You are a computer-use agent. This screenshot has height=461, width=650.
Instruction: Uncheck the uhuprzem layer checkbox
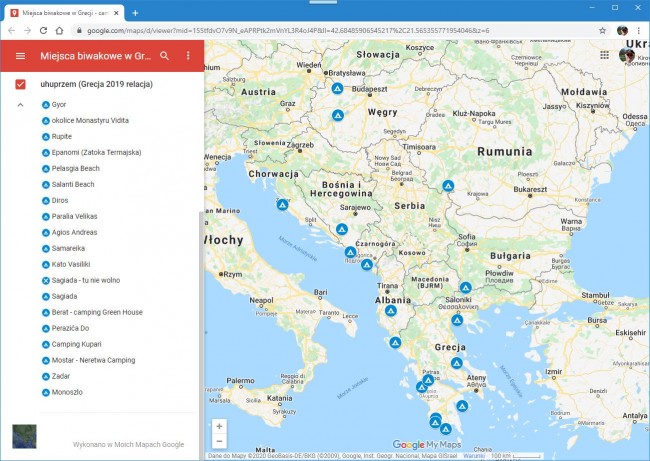click(x=20, y=84)
